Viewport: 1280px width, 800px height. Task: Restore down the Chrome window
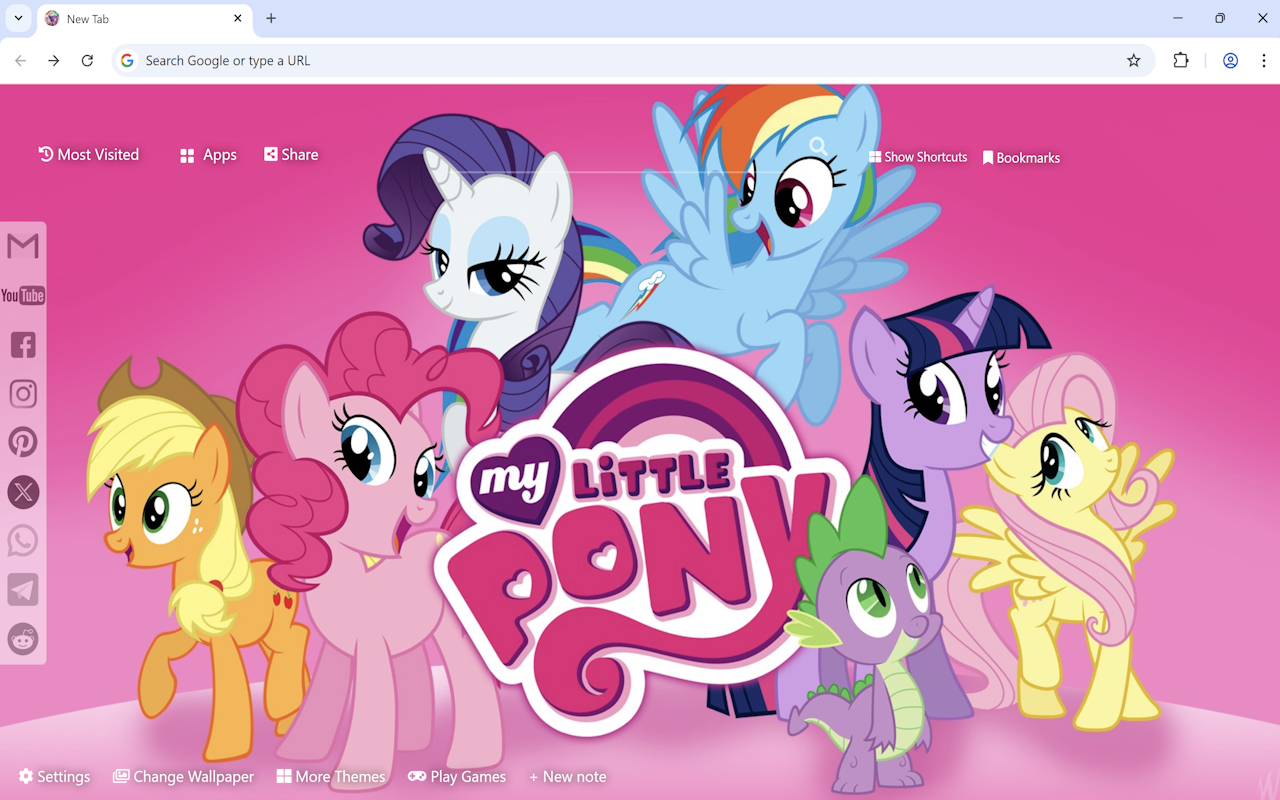1220,18
